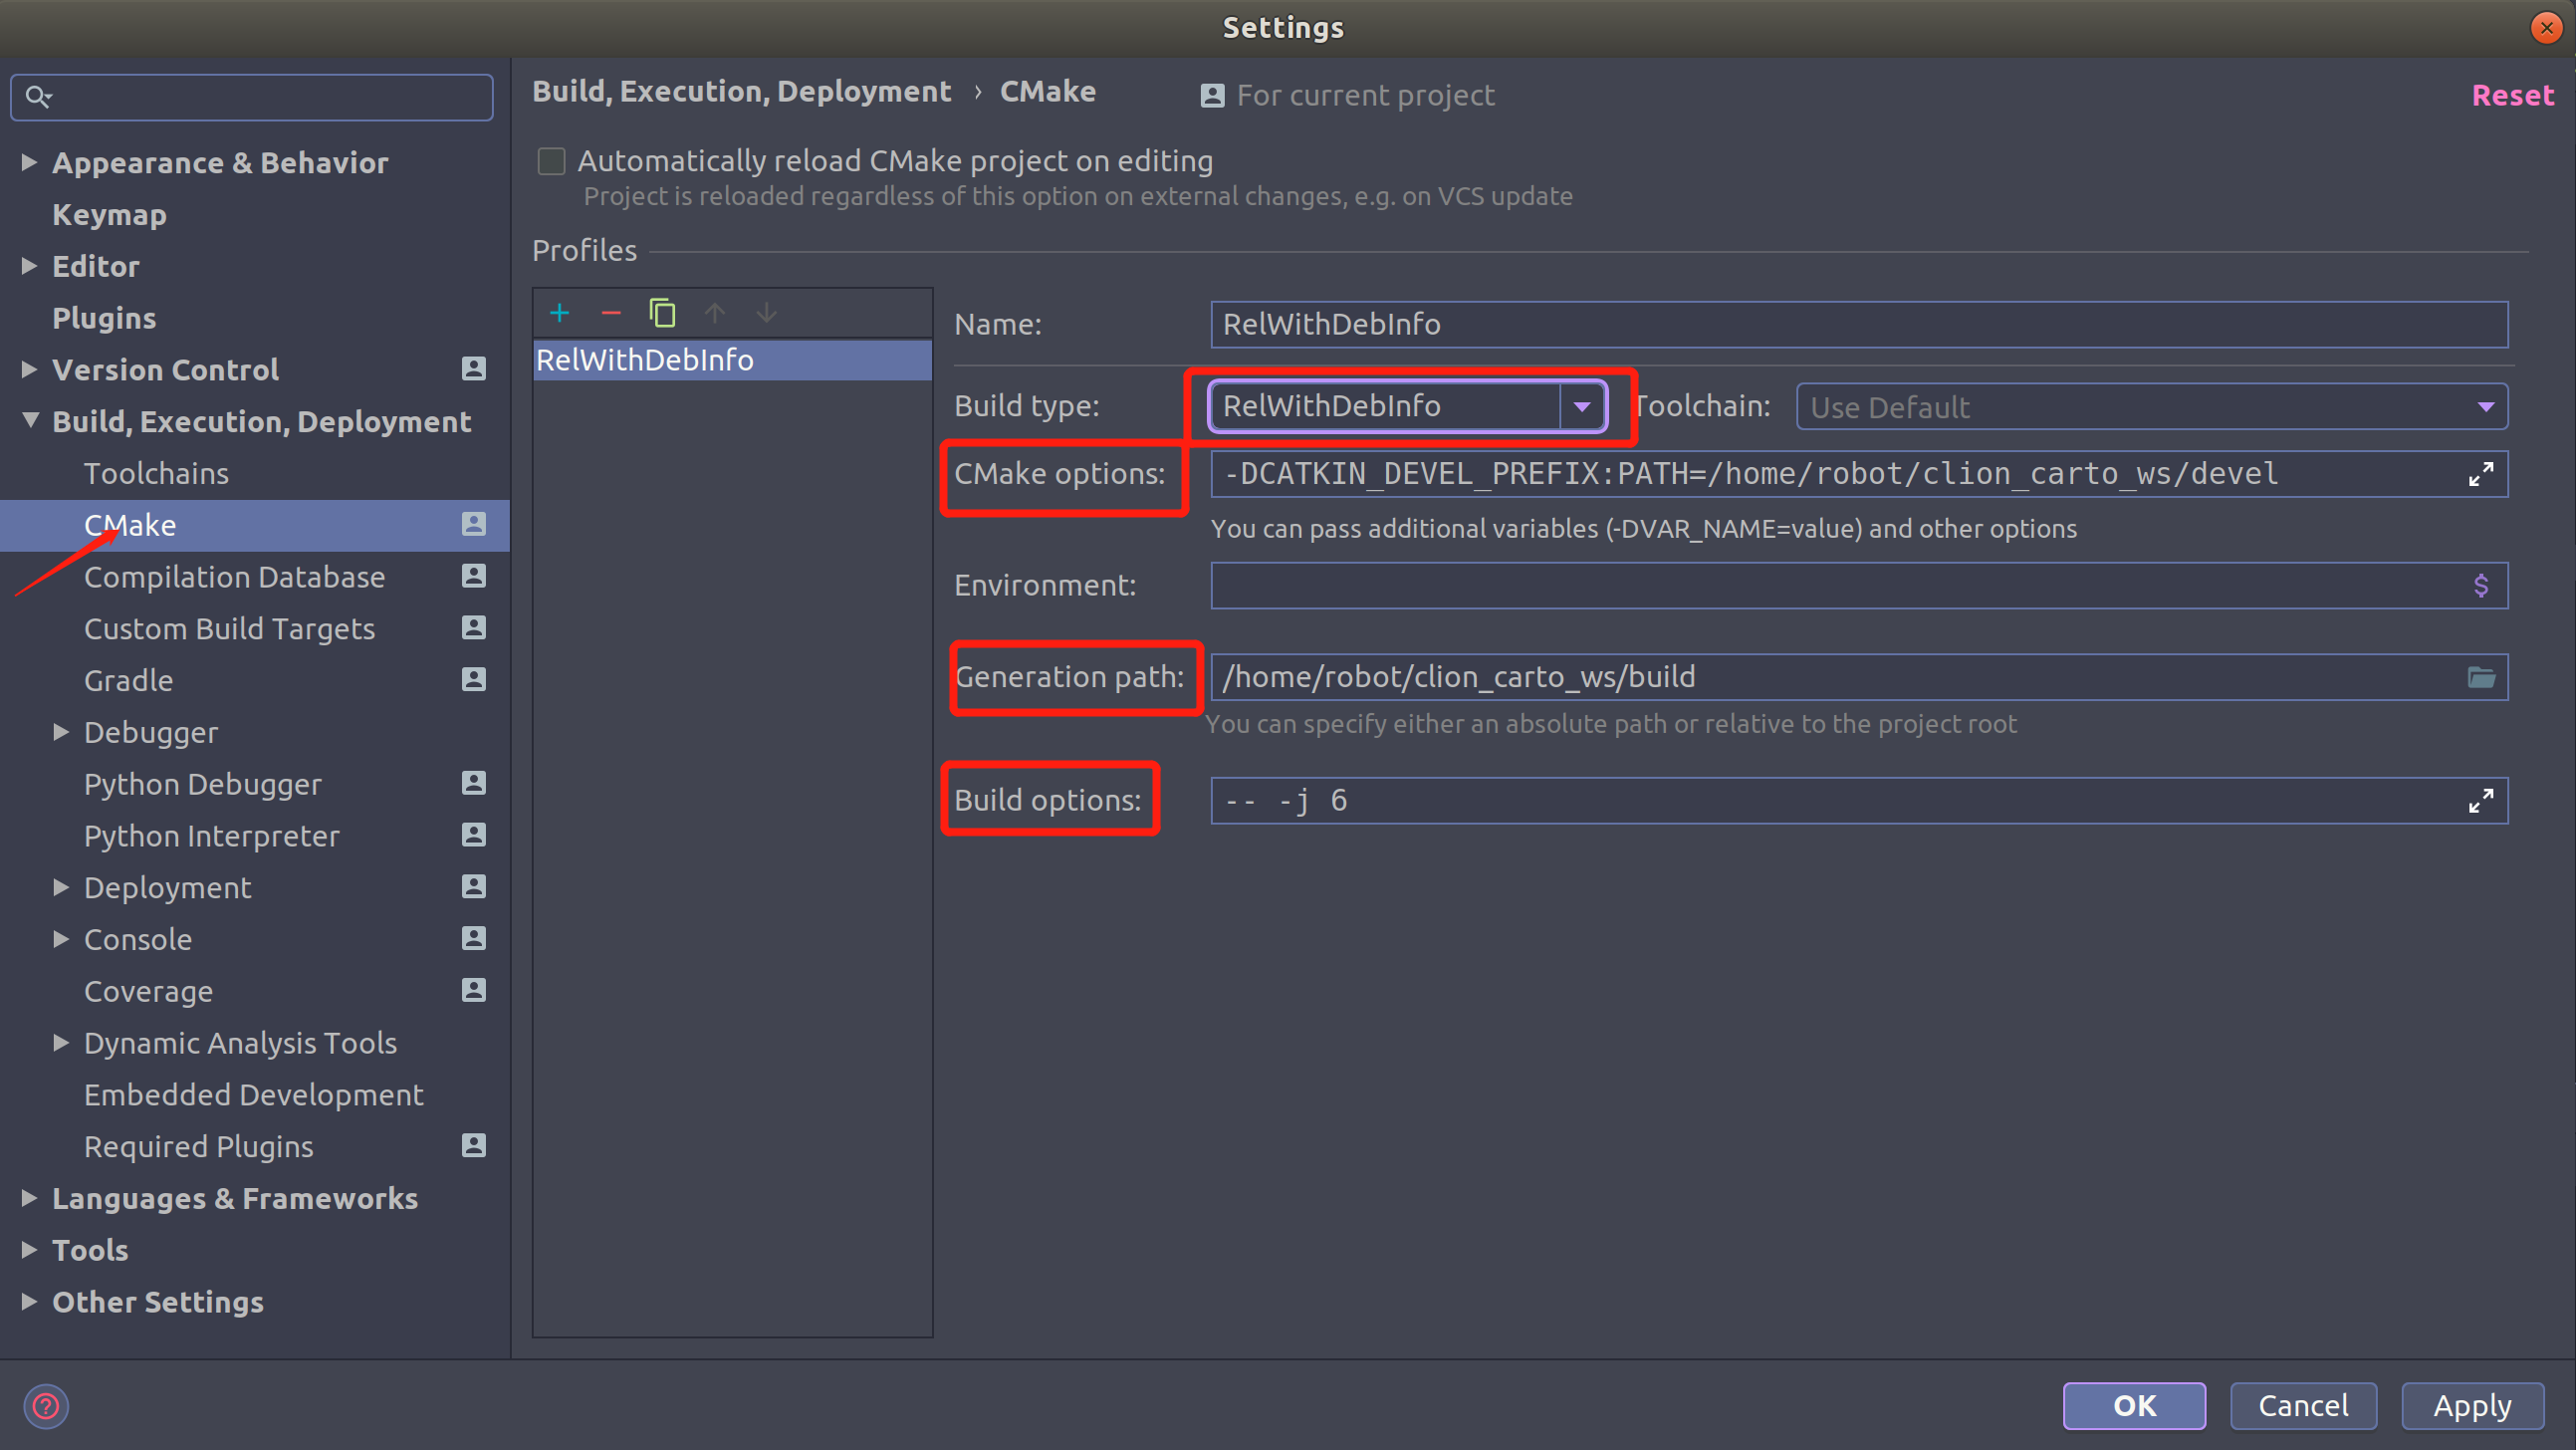The width and height of the screenshot is (2576, 1450).
Task: Open Compilation Database settings page
Action: (x=234, y=577)
